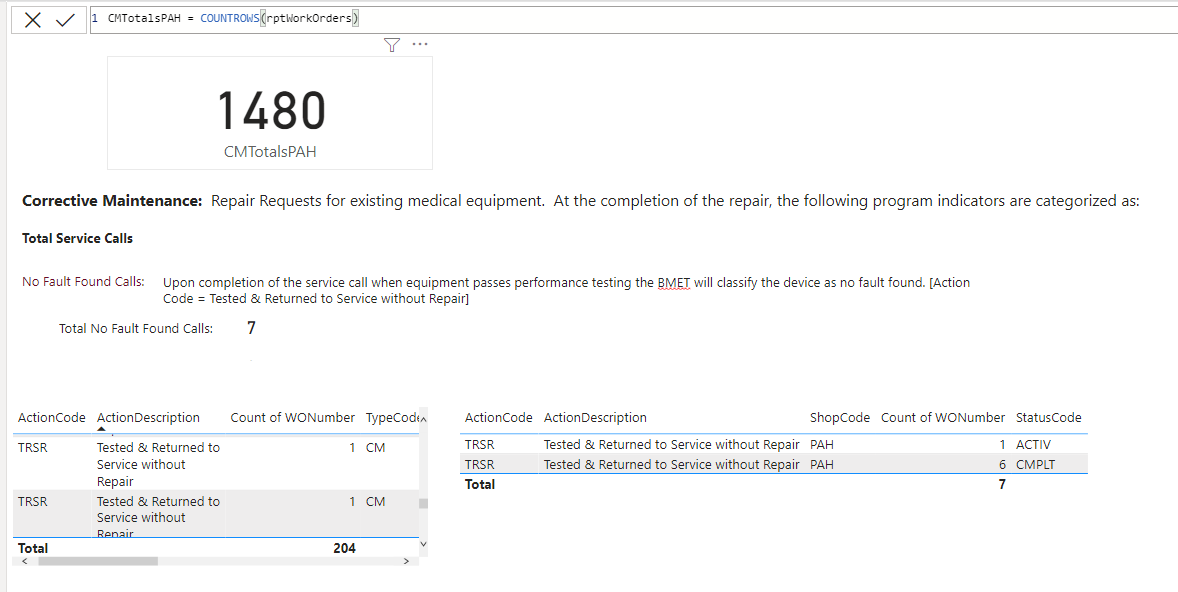The height and width of the screenshot is (592, 1178).
Task: Click the "Total No Fault Found Calls:" label
Action: pyautogui.click(x=136, y=328)
